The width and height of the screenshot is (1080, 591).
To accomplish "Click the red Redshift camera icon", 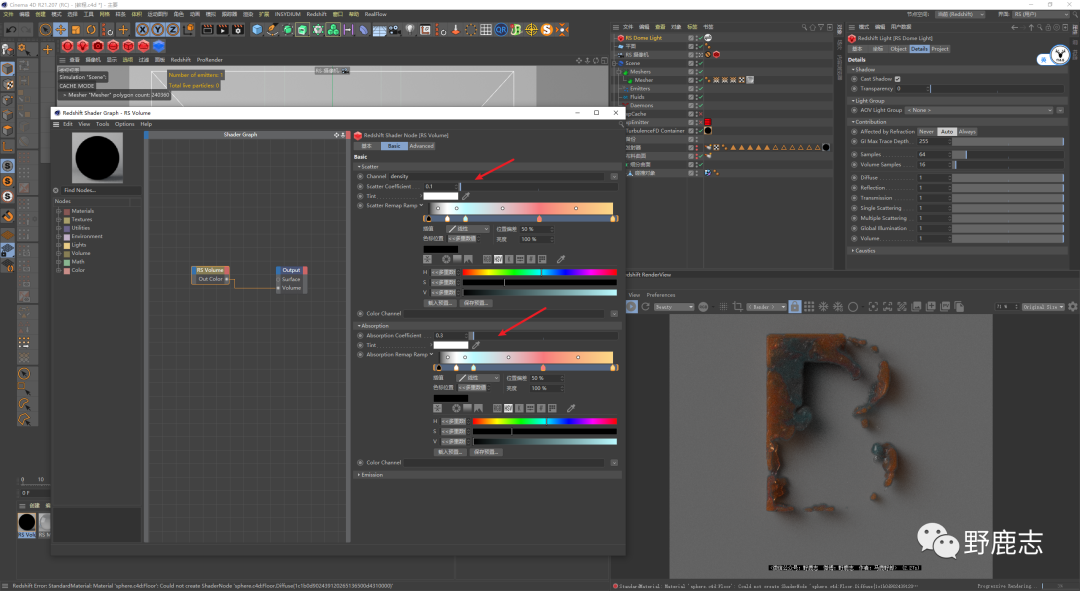I will [98, 46].
